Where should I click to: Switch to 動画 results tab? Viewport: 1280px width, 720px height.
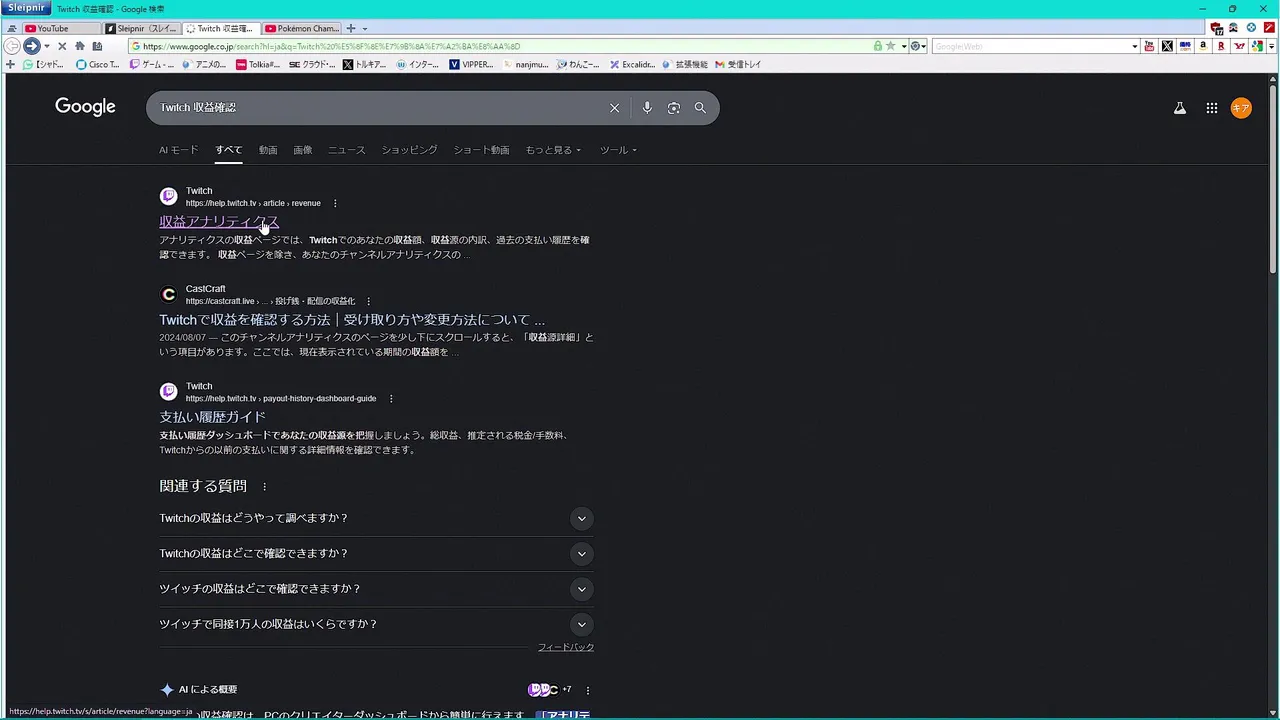(x=268, y=150)
